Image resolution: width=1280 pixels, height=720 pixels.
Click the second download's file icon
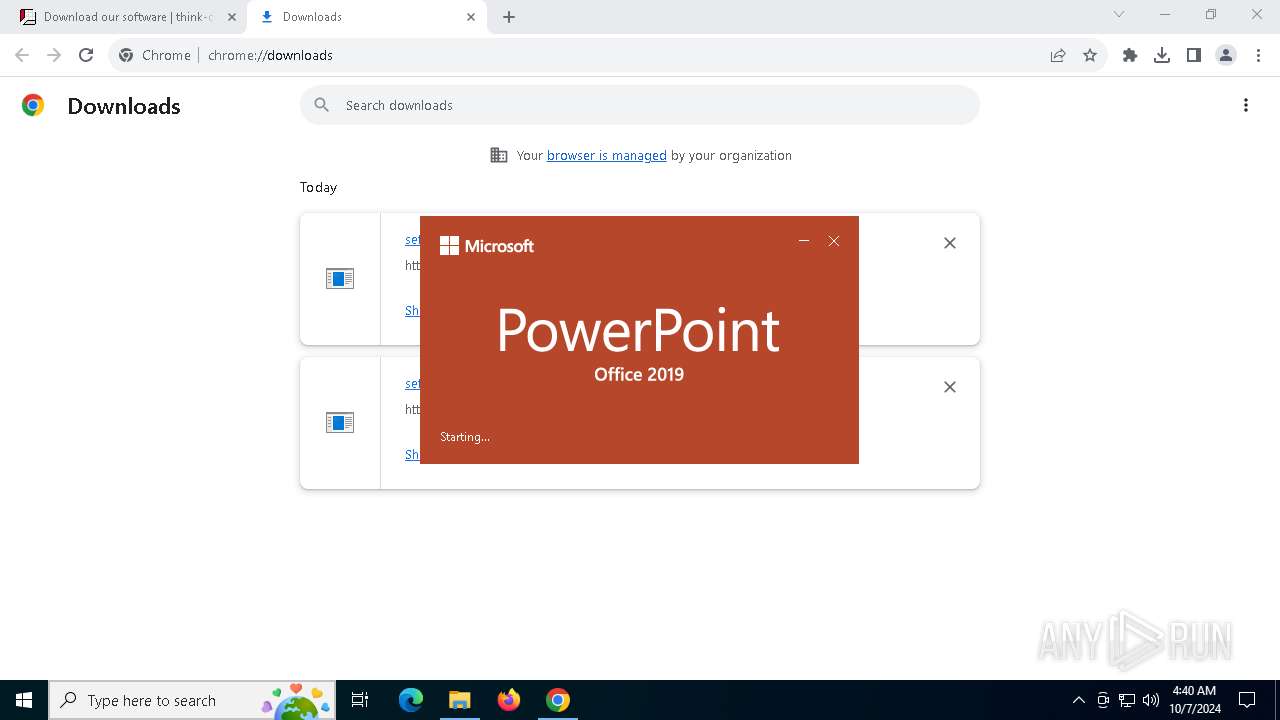(x=340, y=423)
